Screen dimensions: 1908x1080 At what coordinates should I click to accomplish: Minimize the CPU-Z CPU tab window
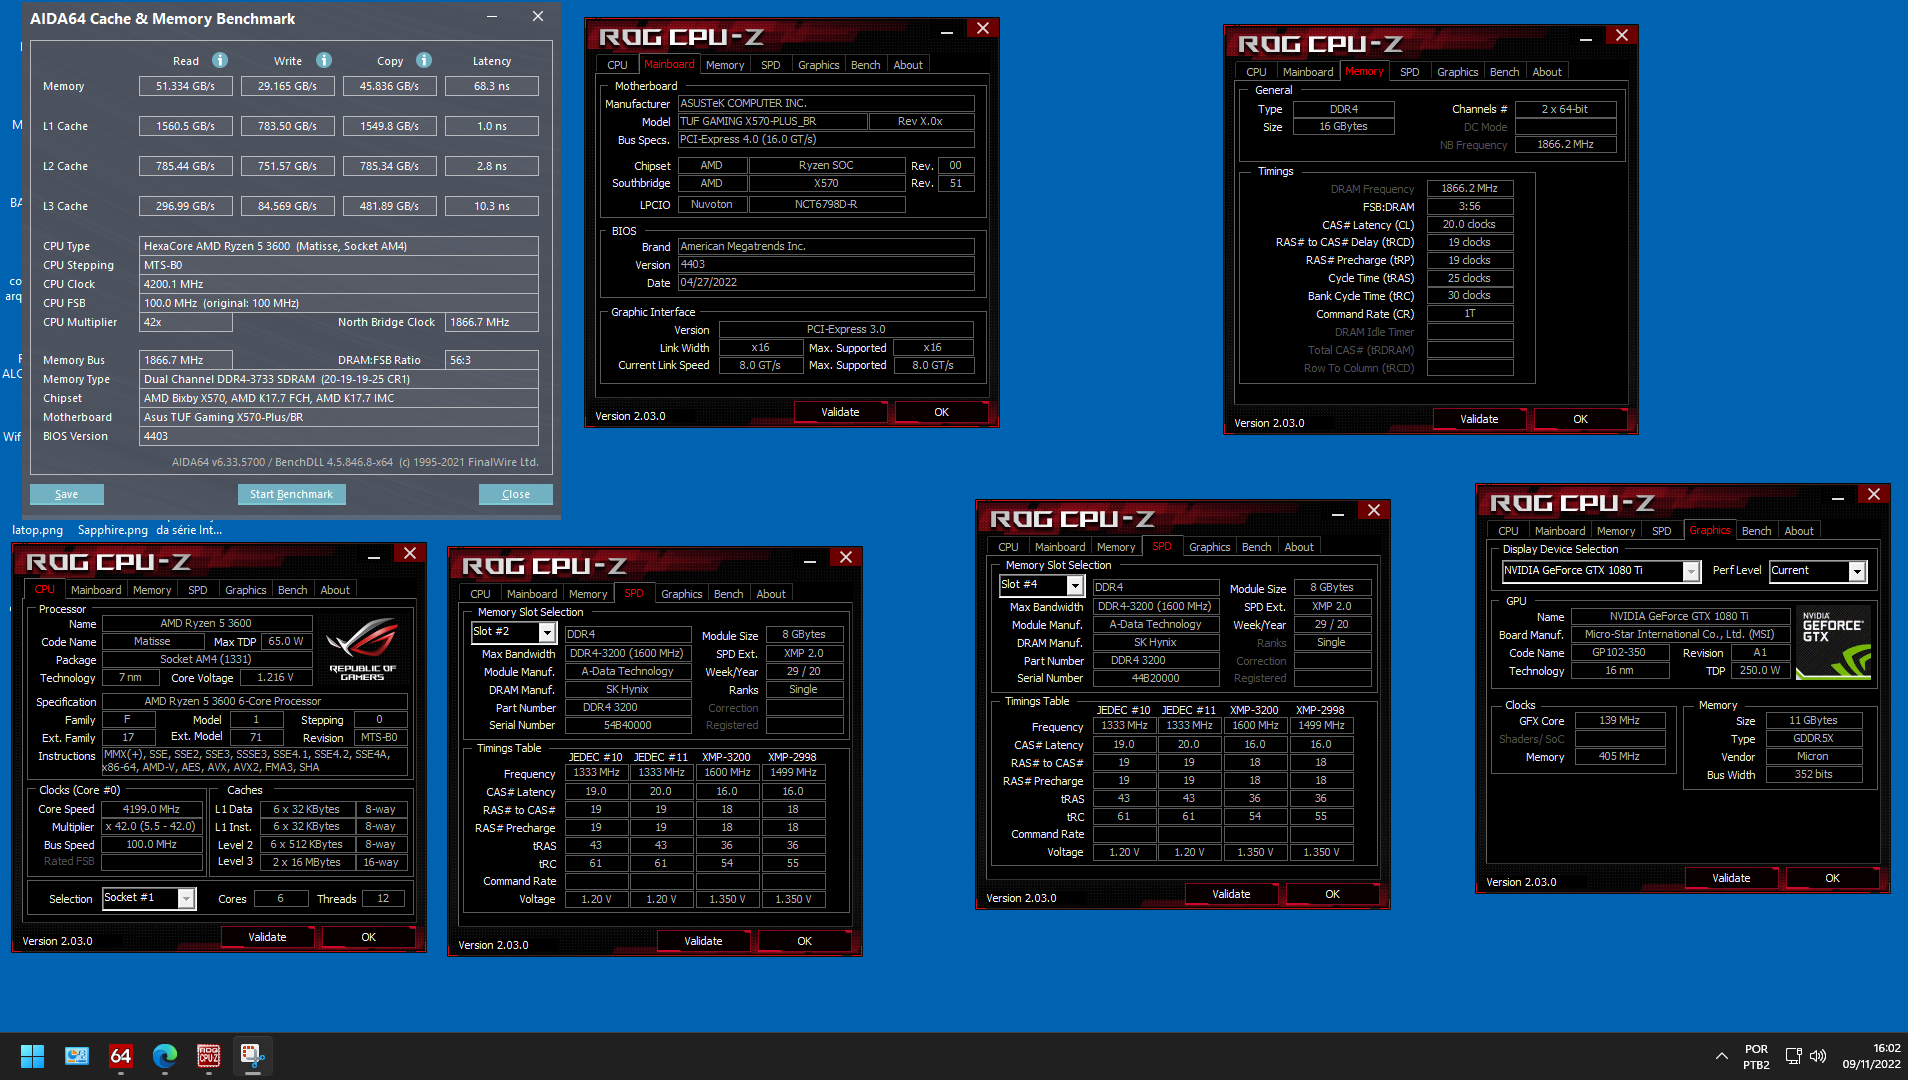[374, 556]
